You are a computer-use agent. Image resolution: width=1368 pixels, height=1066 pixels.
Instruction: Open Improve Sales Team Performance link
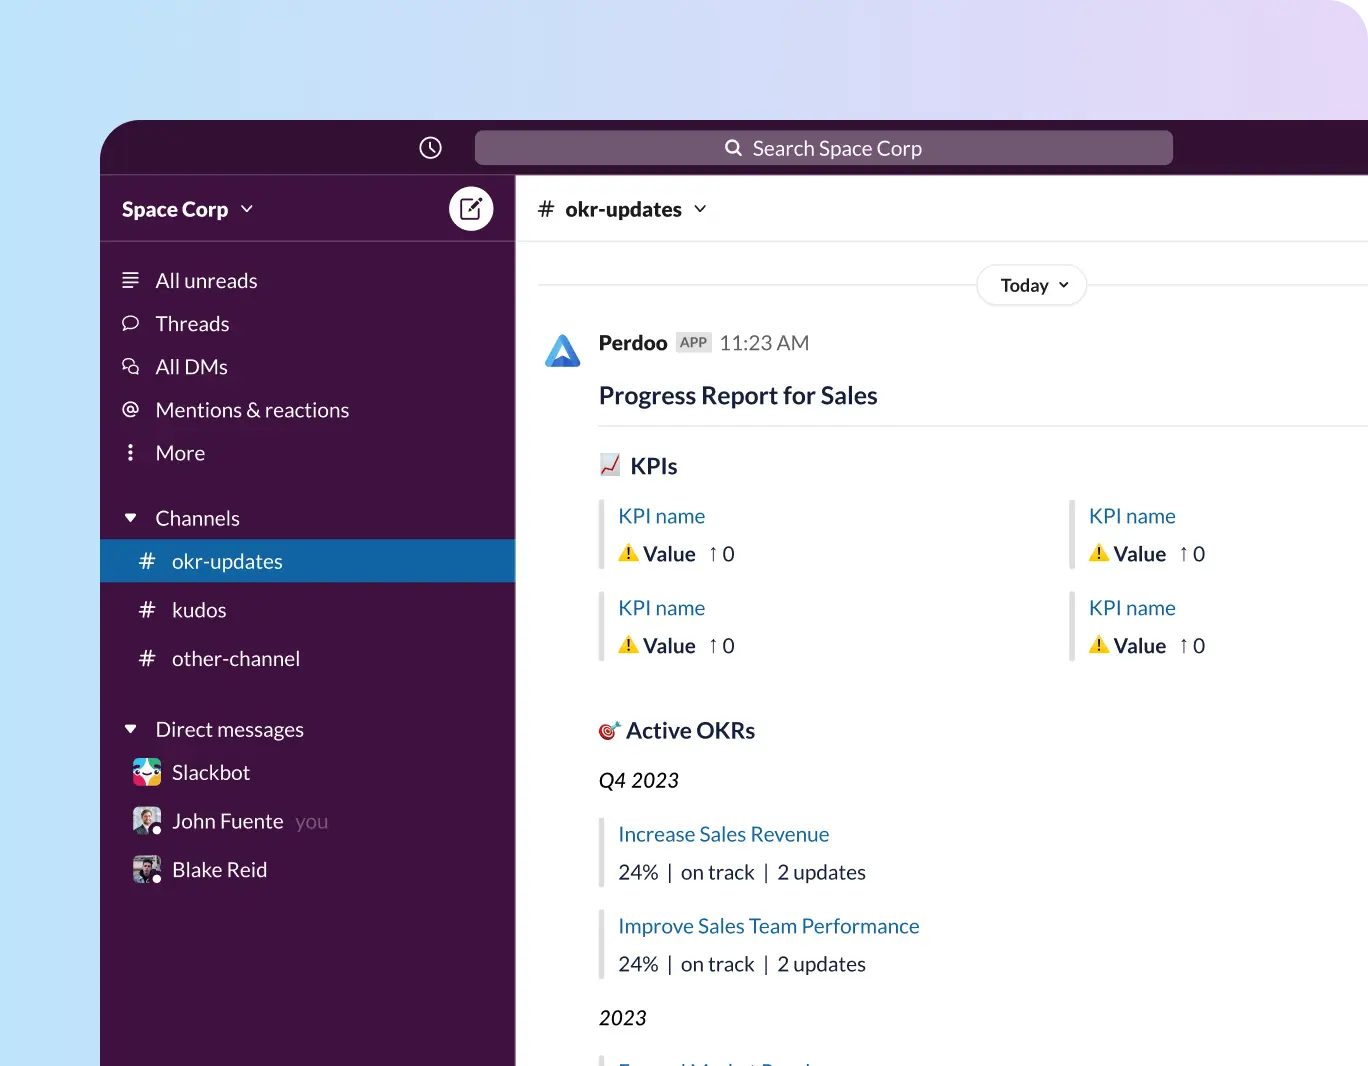tap(769, 926)
